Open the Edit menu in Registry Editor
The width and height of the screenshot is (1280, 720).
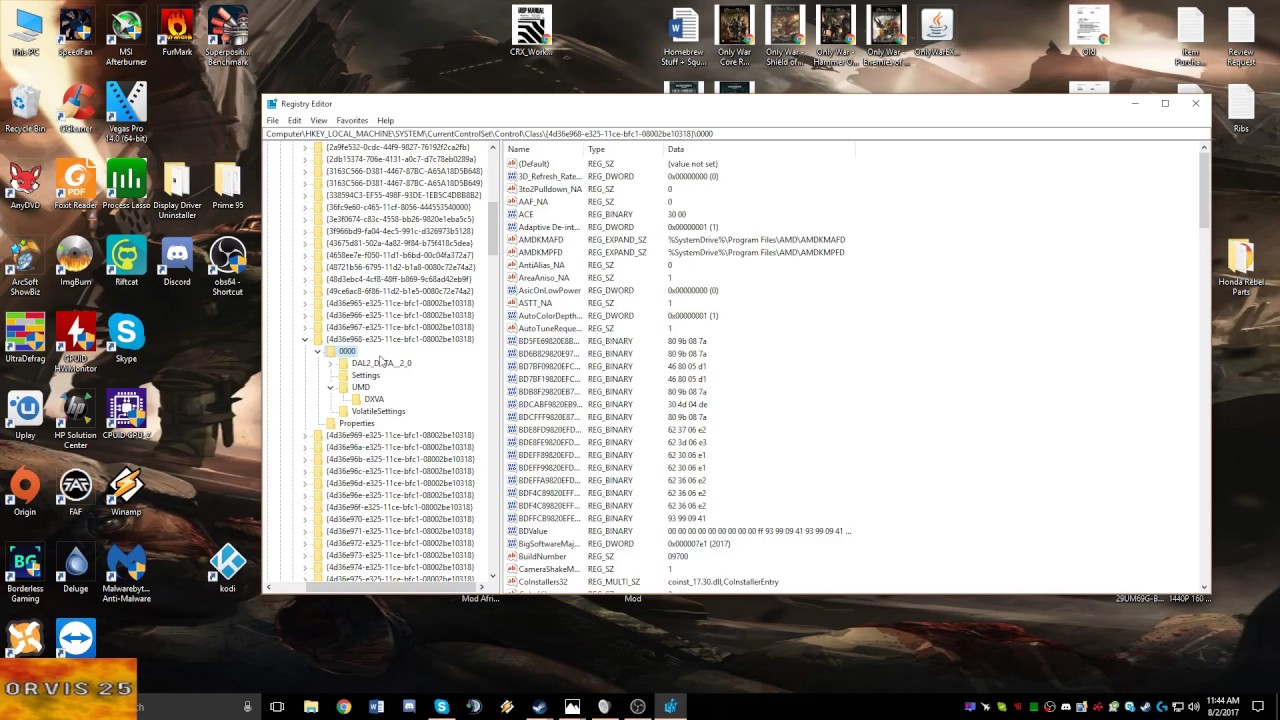294,119
